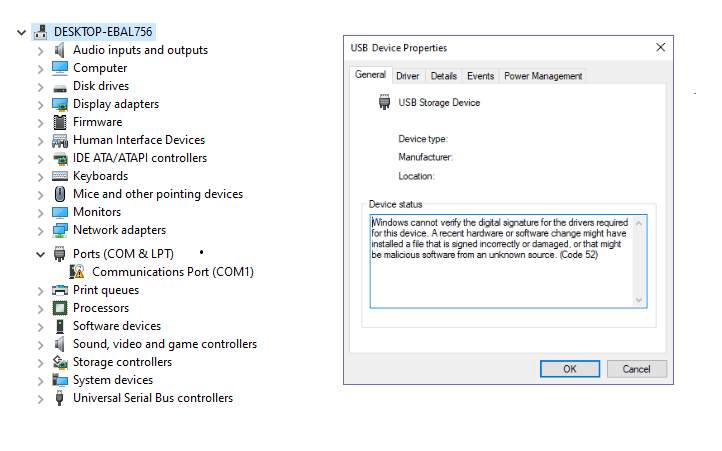Click the Keyboards category icon
This screenshot has height=451, width=722.
[60, 176]
